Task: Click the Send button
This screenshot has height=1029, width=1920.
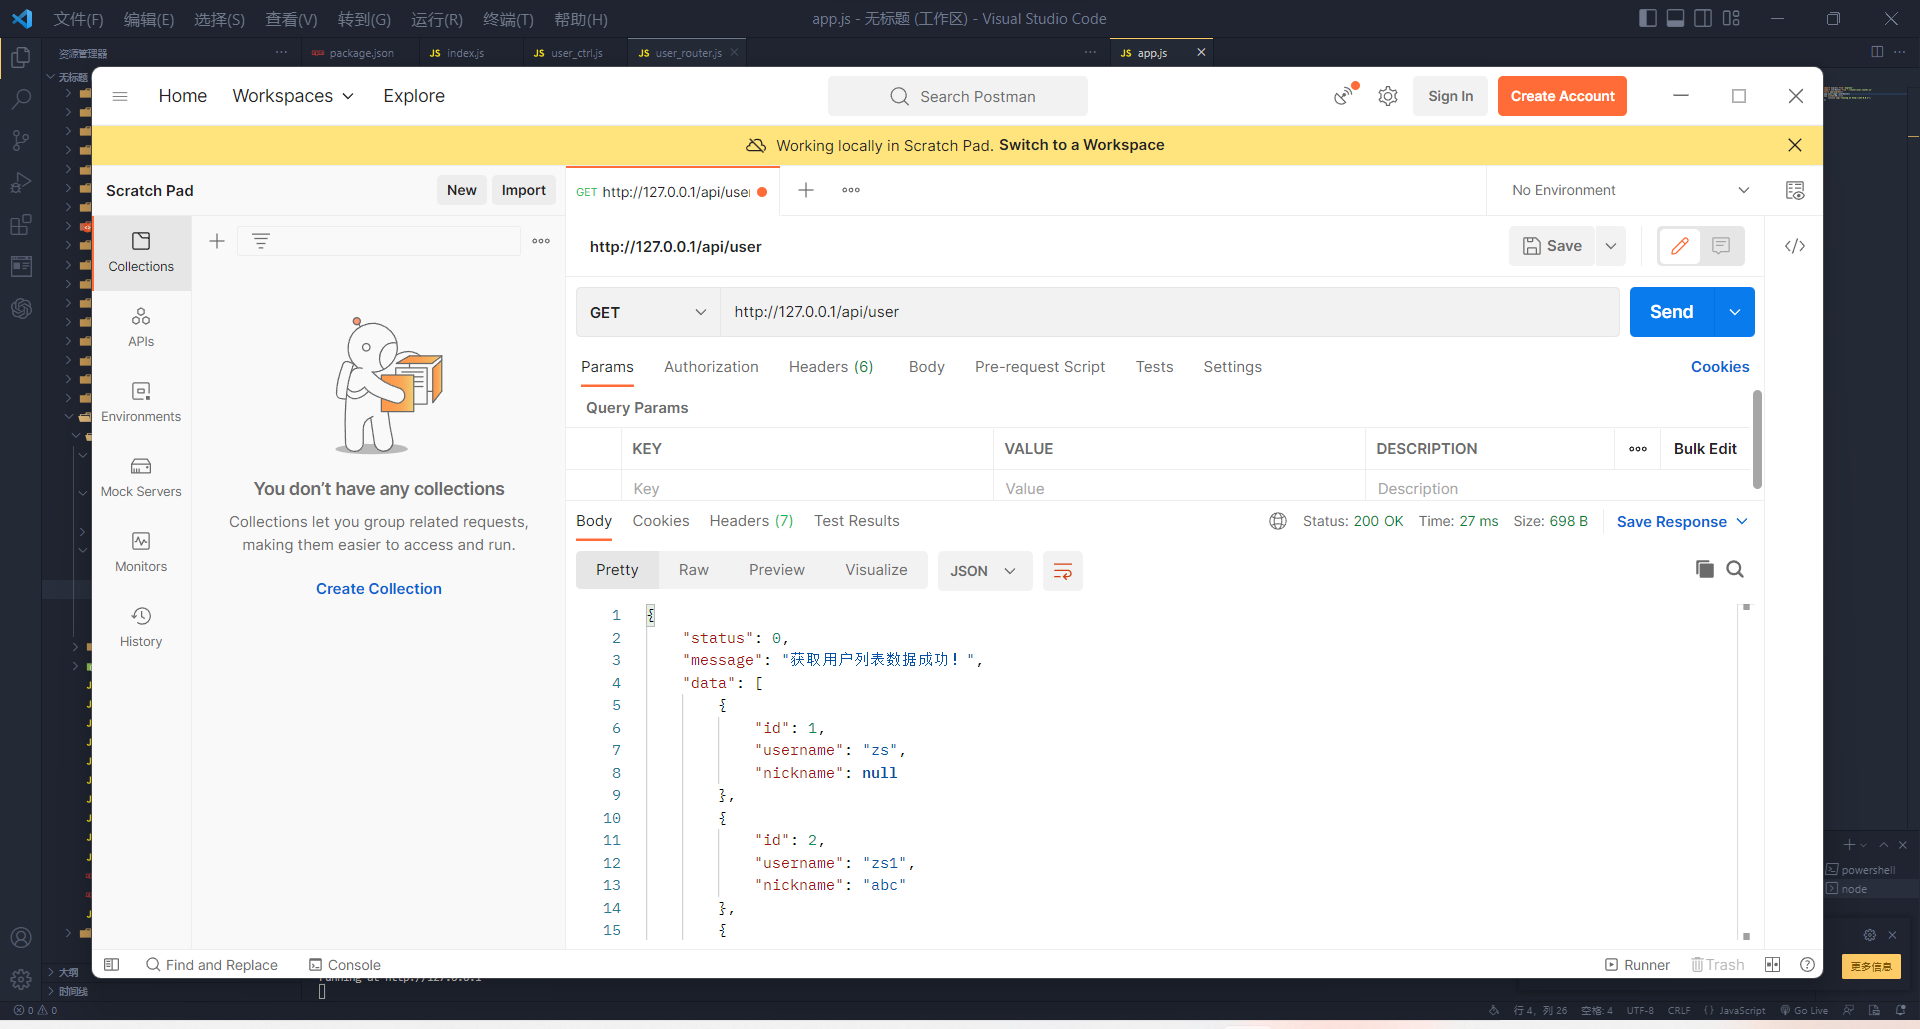Action: pos(1671,312)
